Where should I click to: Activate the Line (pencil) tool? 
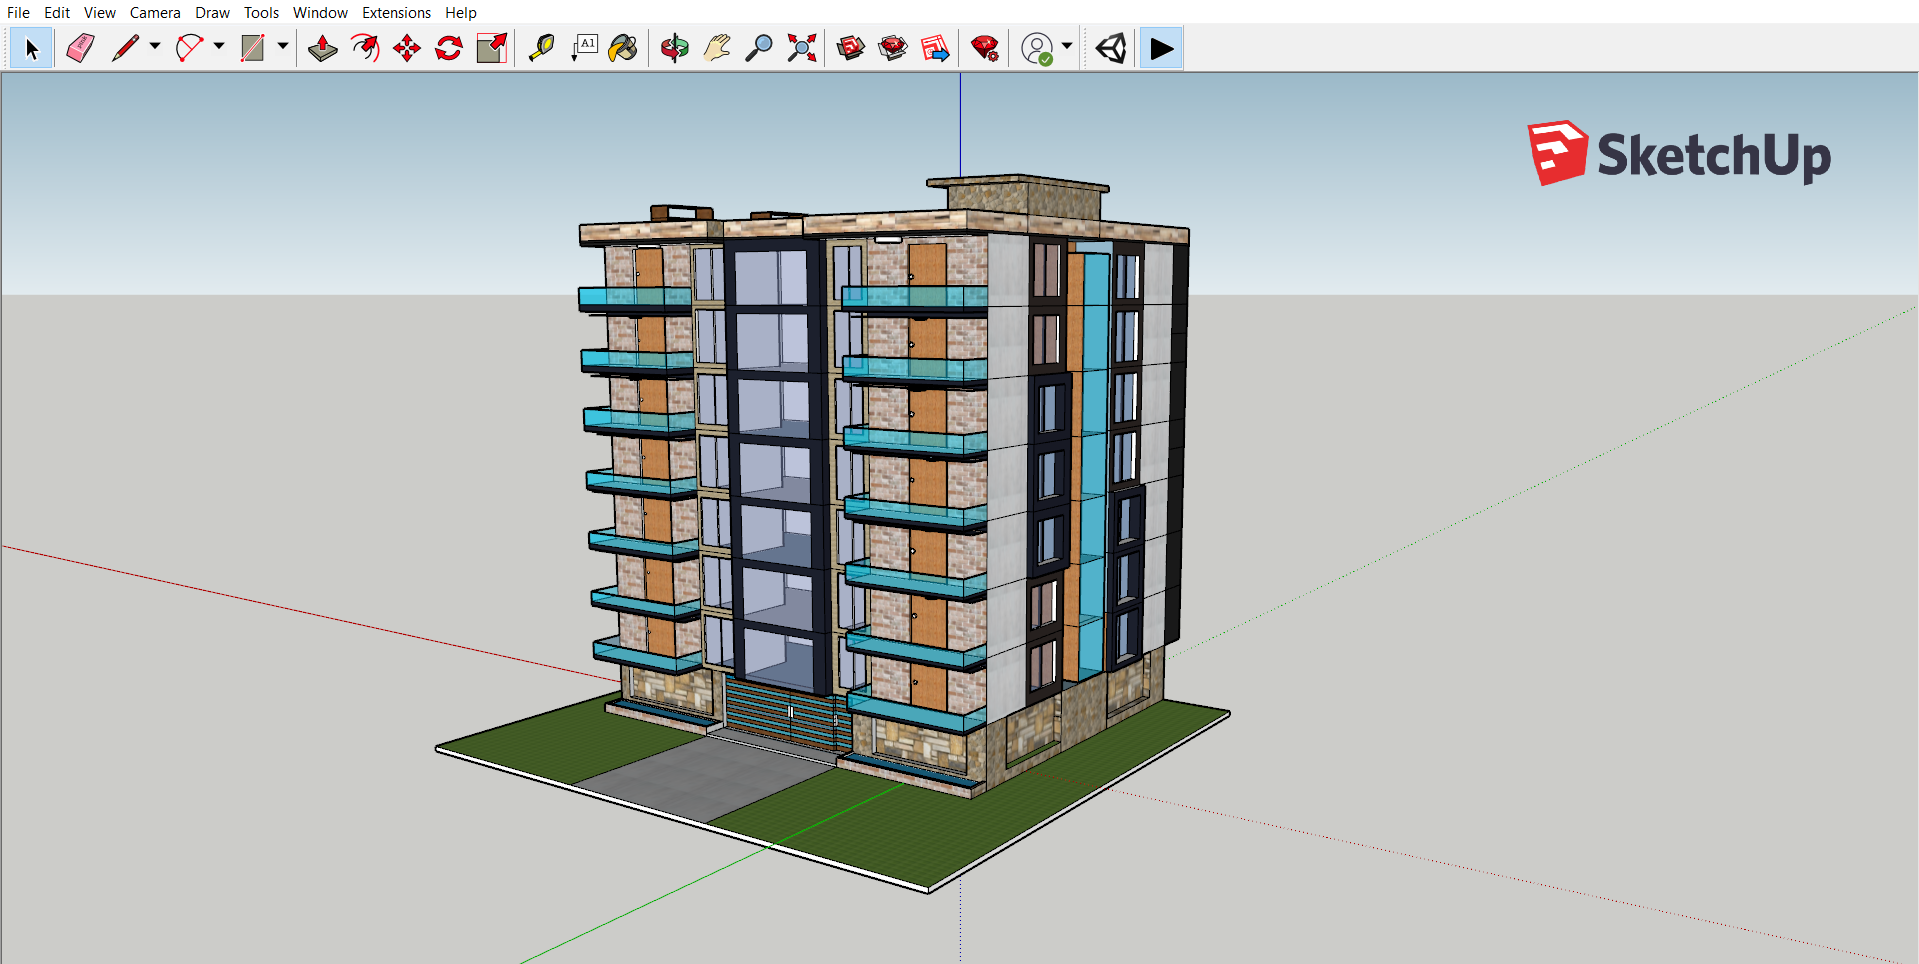[127, 47]
